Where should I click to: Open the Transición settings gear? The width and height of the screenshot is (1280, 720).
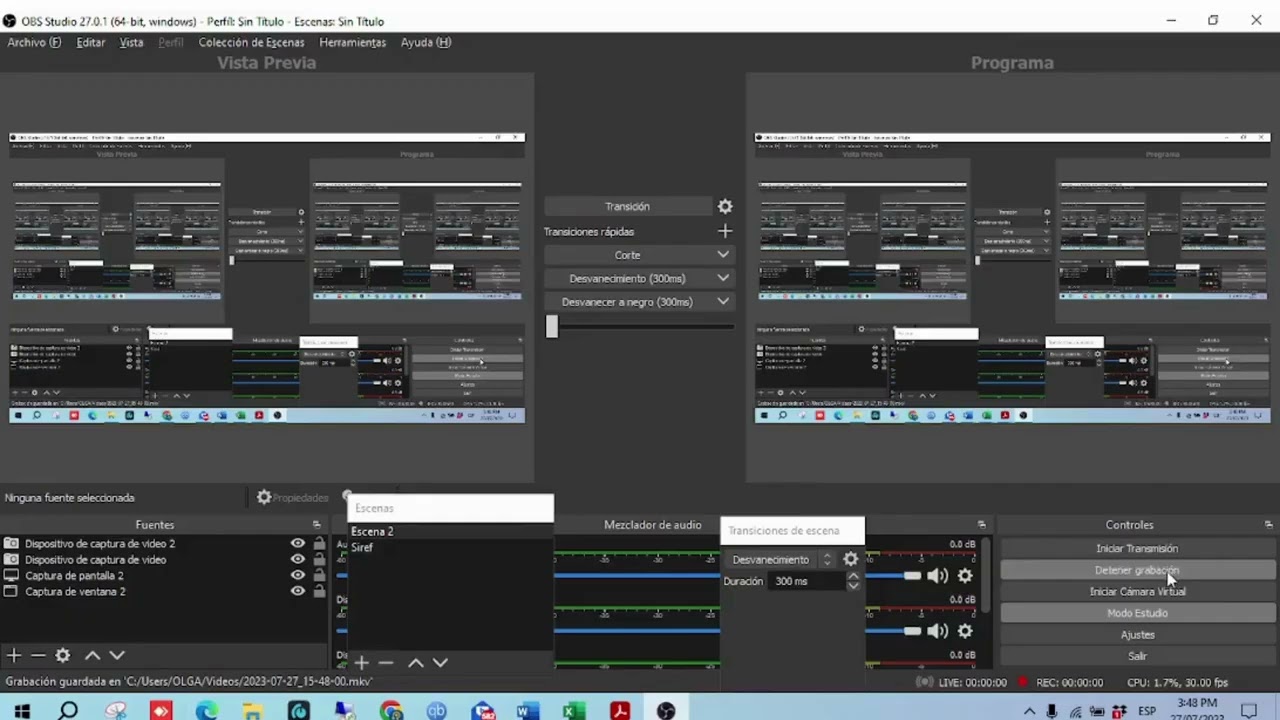(725, 206)
